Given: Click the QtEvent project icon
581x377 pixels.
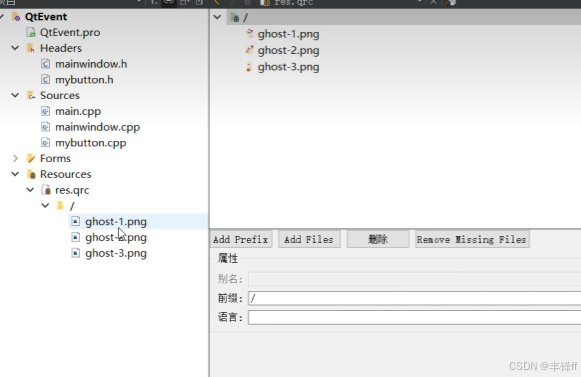Looking at the screenshot, I should pyautogui.click(x=16, y=17).
